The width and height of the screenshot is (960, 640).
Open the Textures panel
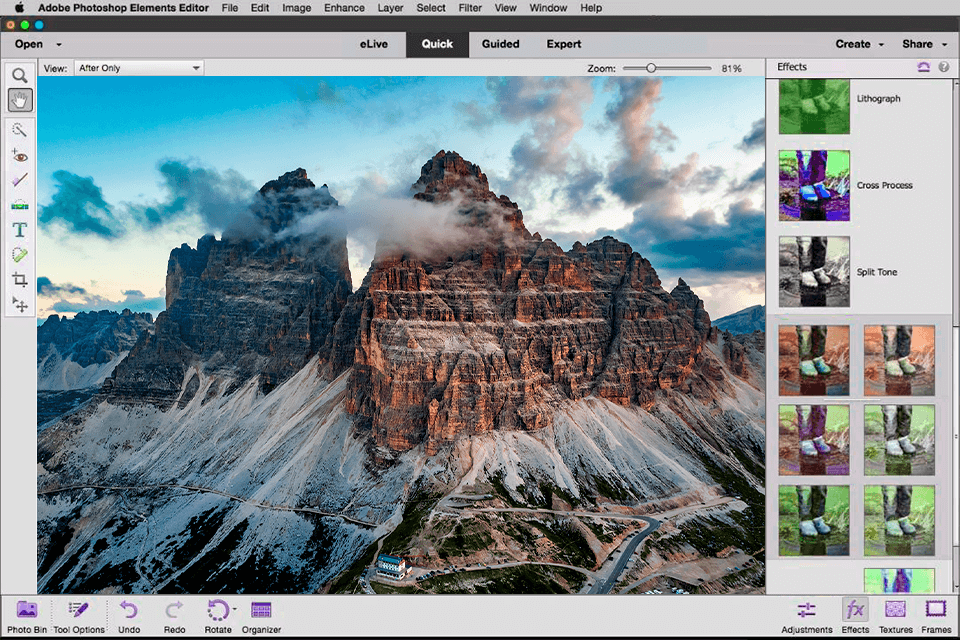(896, 617)
